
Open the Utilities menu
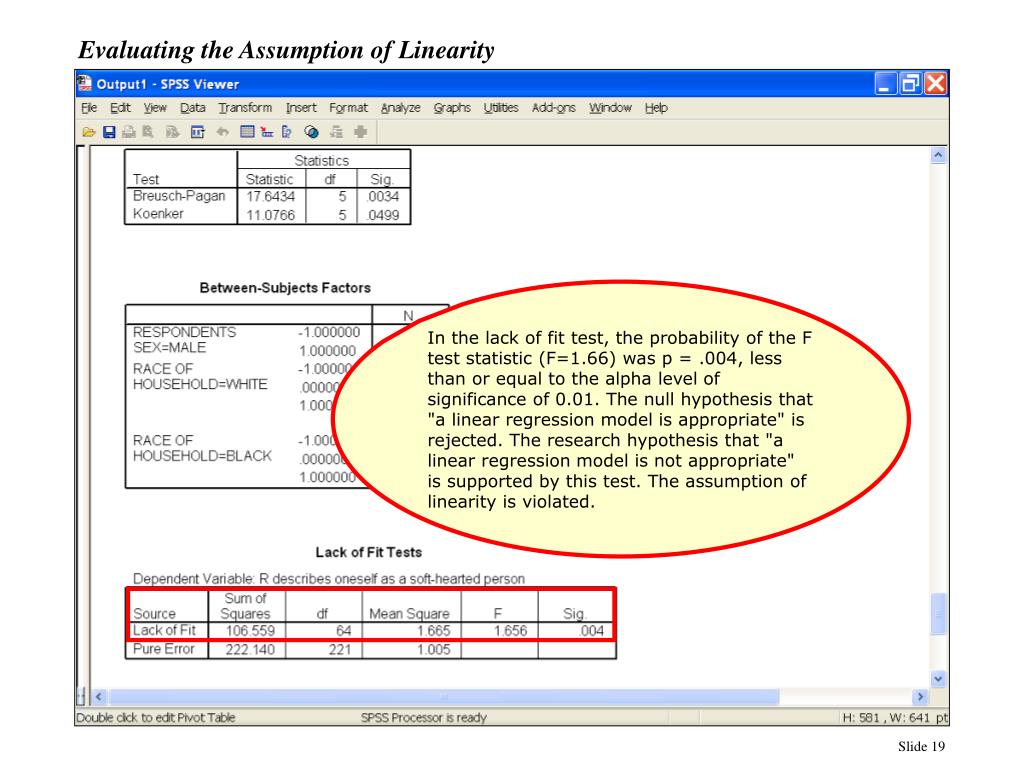[501, 108]
